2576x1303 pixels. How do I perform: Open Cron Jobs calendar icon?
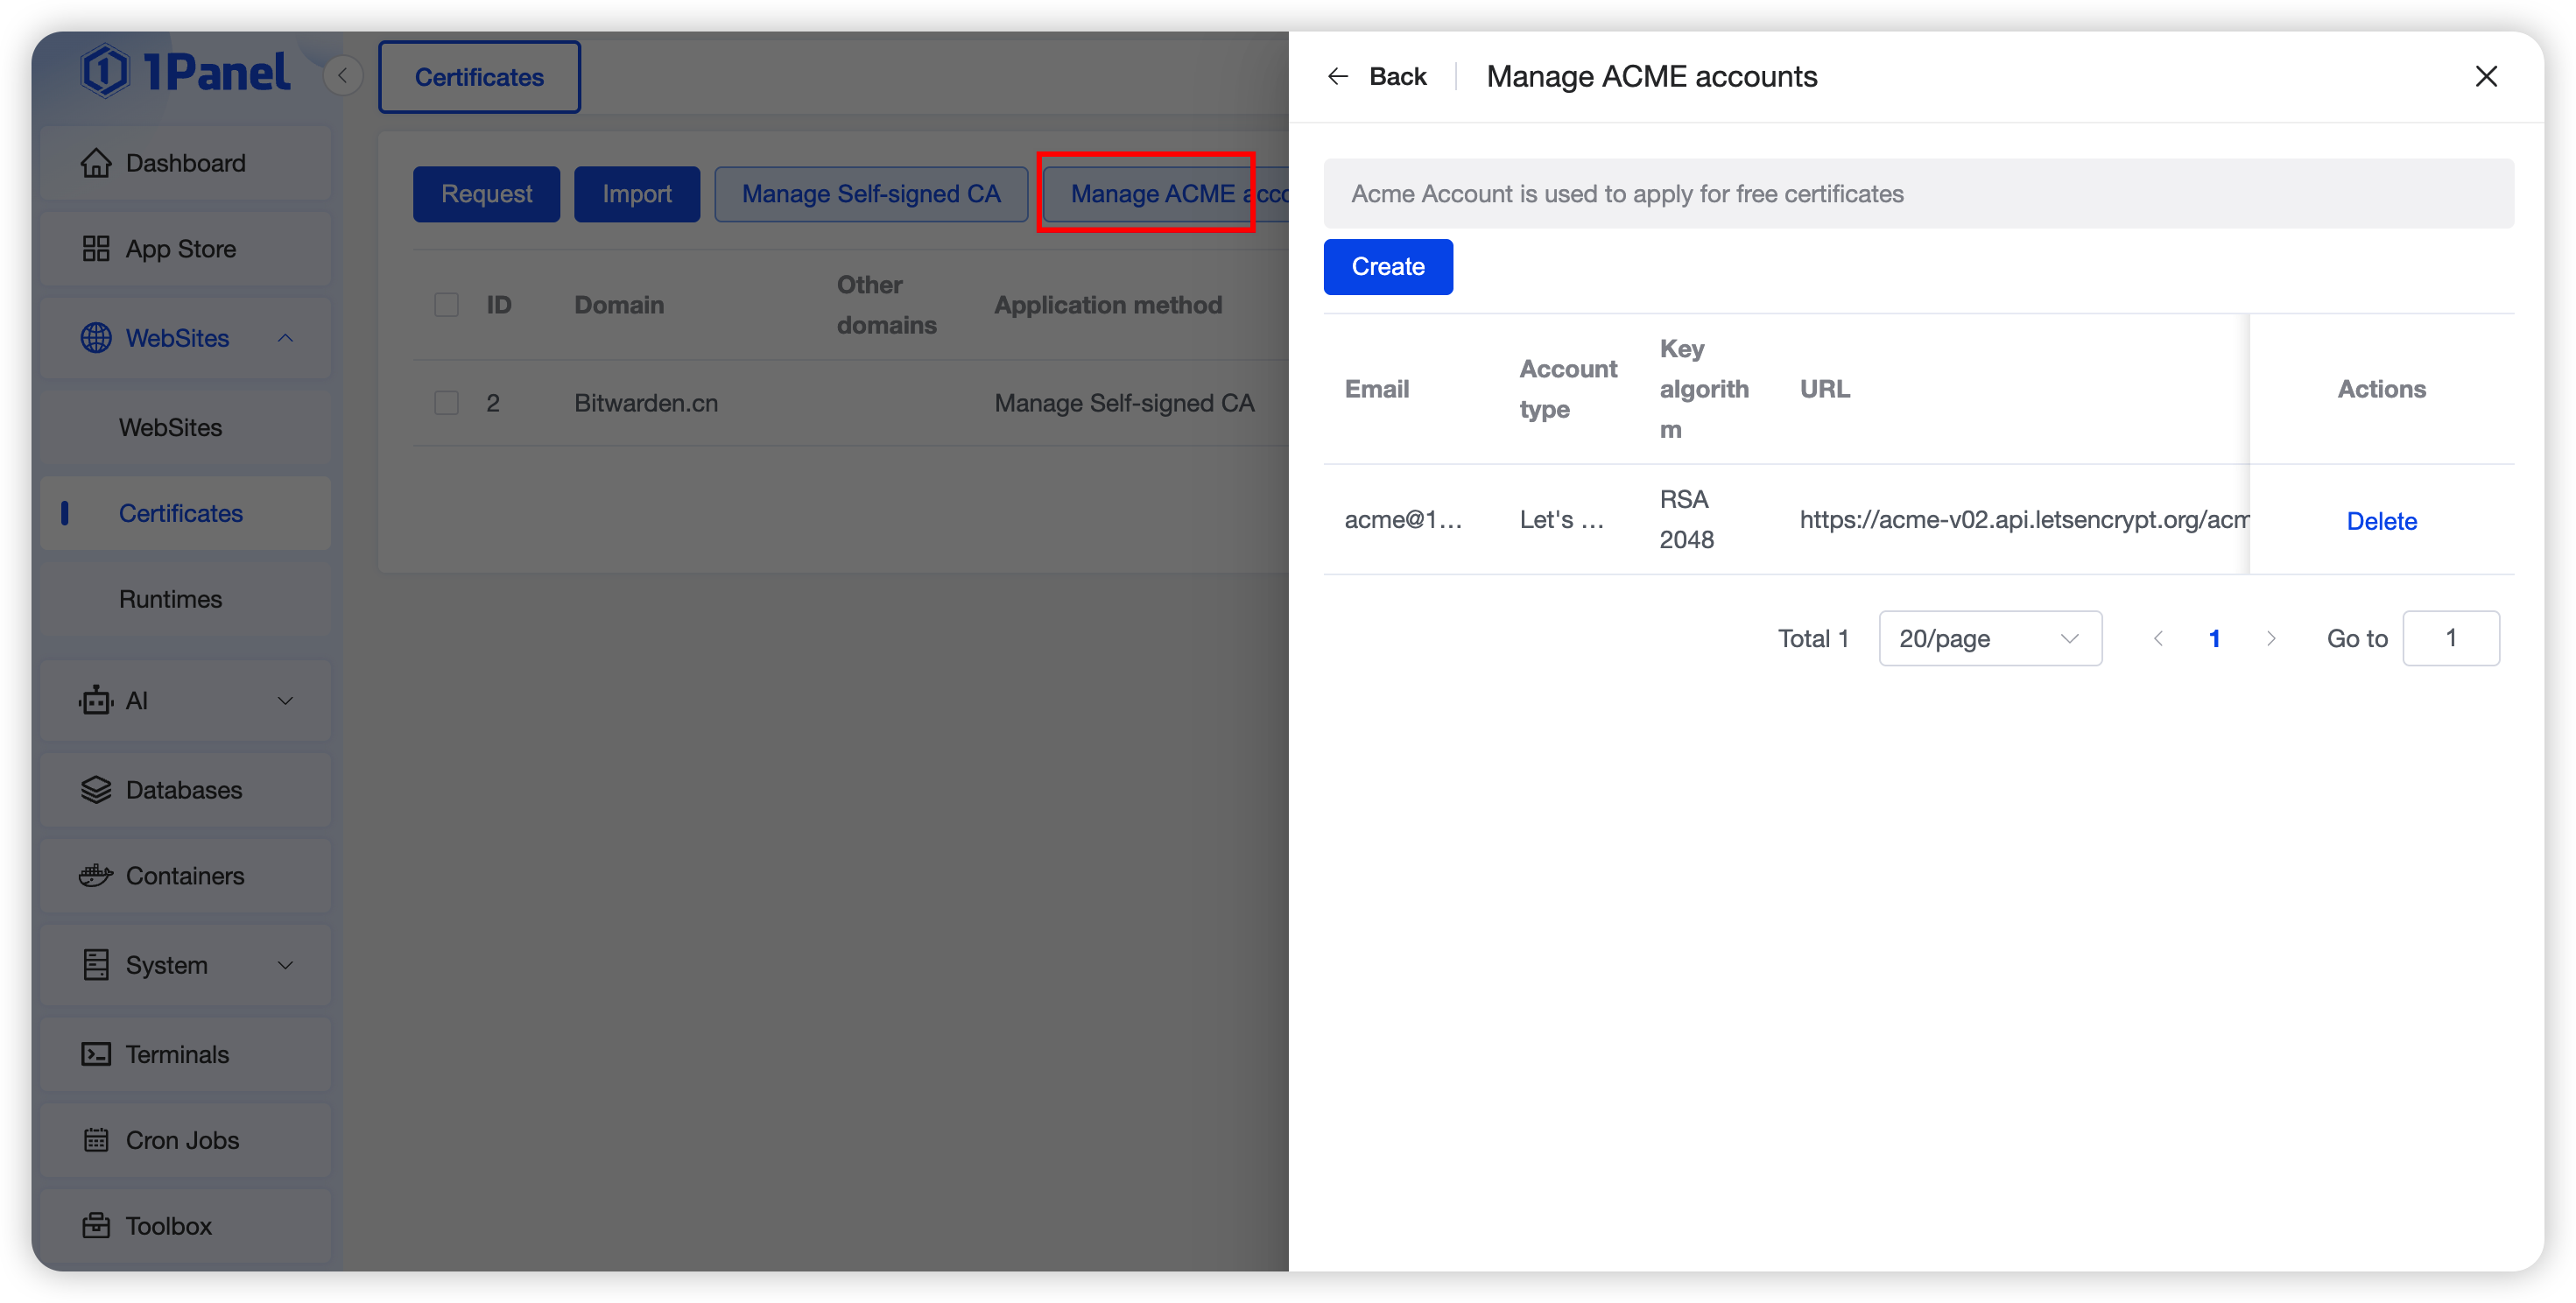tap(96, 1140)
